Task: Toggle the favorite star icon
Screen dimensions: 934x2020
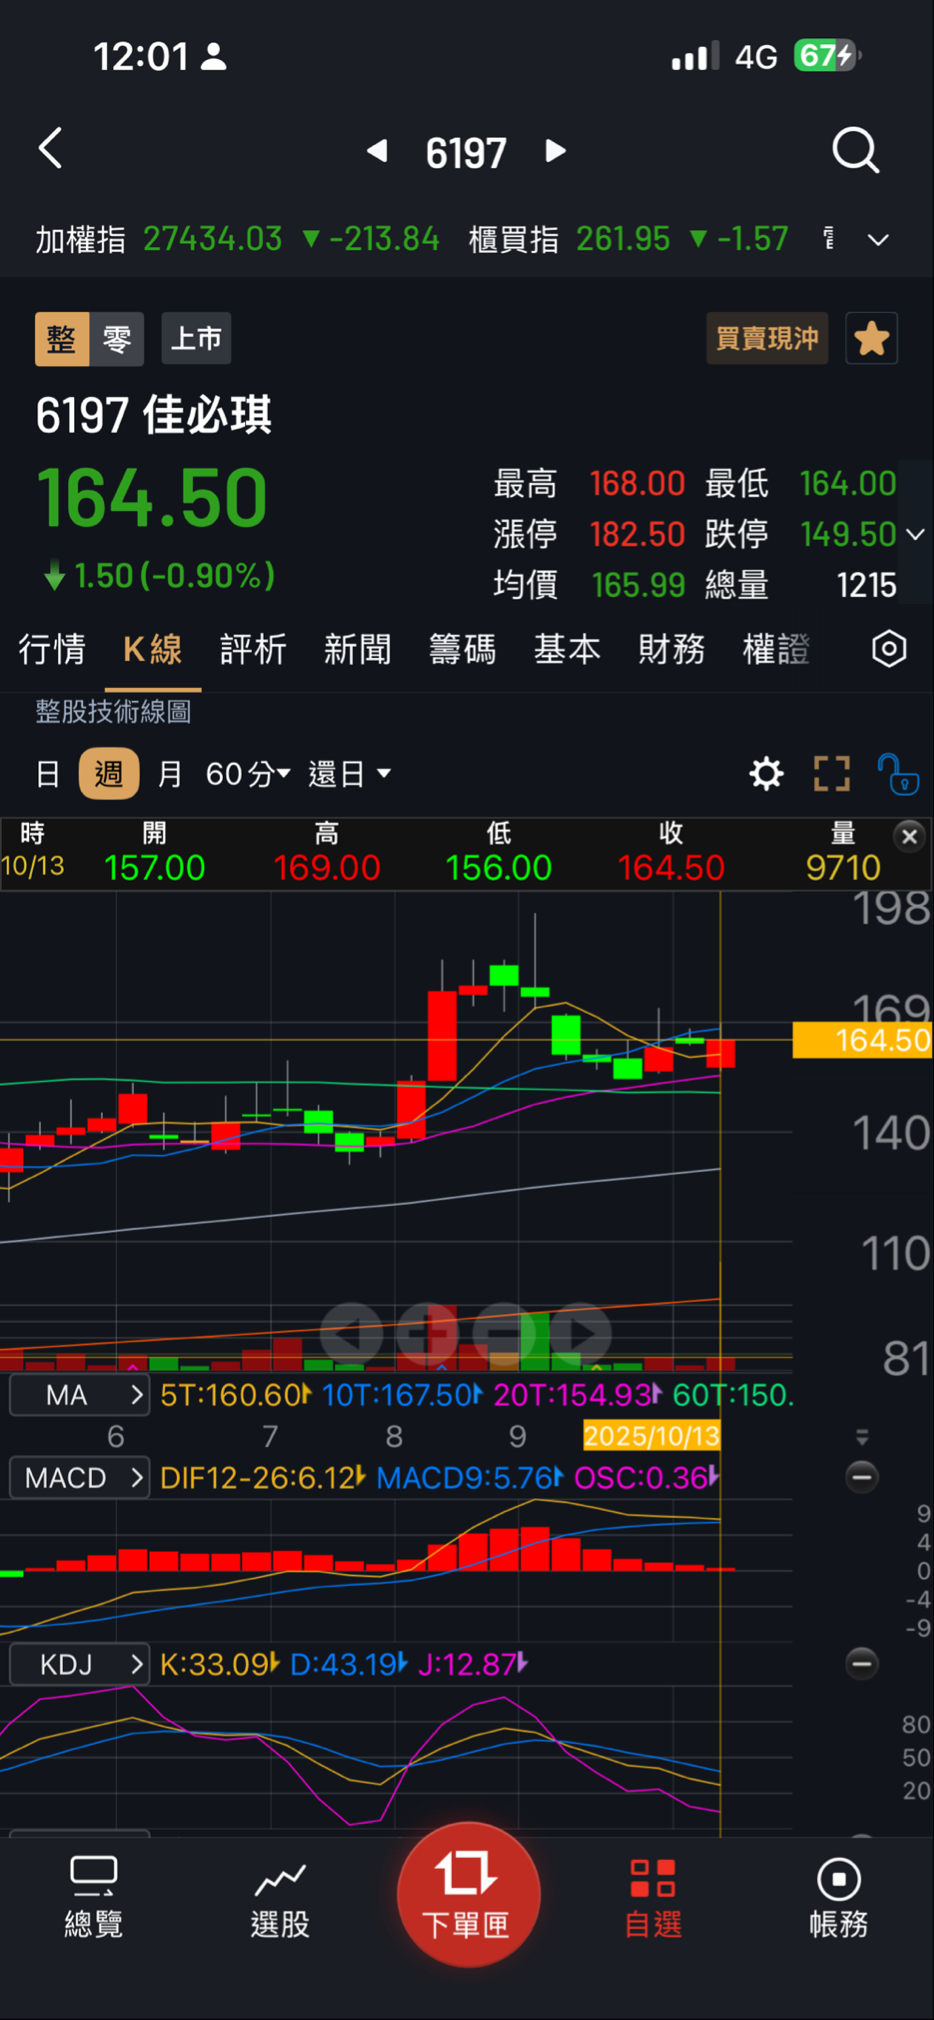Action: click(x=871, y=339)
